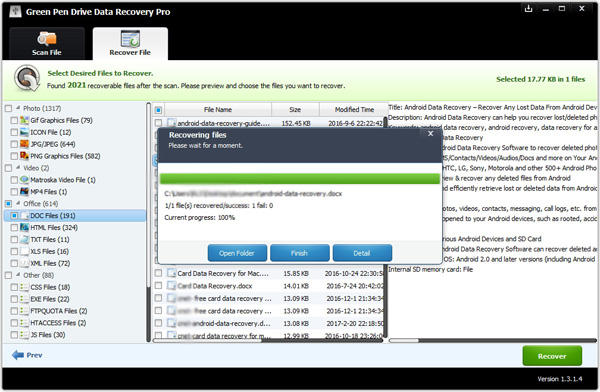Click android-data-recovery-guide document icon
The width and height of the screenshot is (600, 392).
(x=171, y=123)
